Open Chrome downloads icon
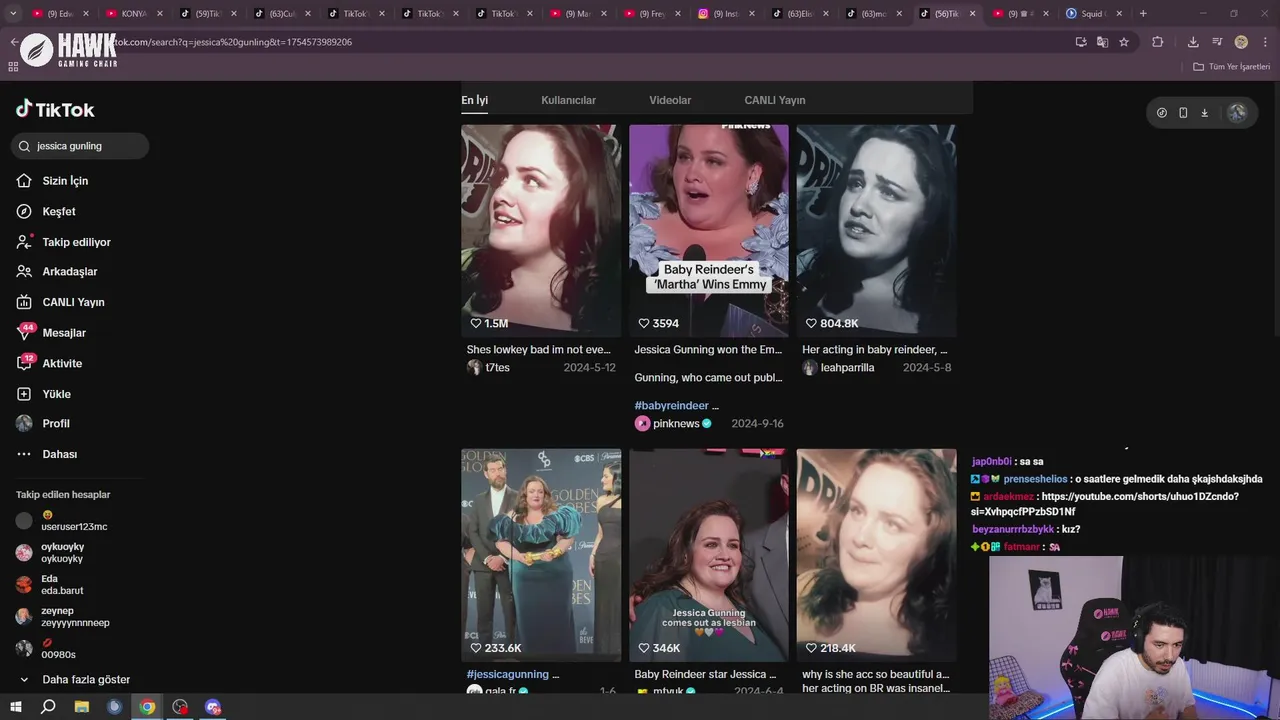This screenshot has width=1280, height=720. pos(1193,42)
